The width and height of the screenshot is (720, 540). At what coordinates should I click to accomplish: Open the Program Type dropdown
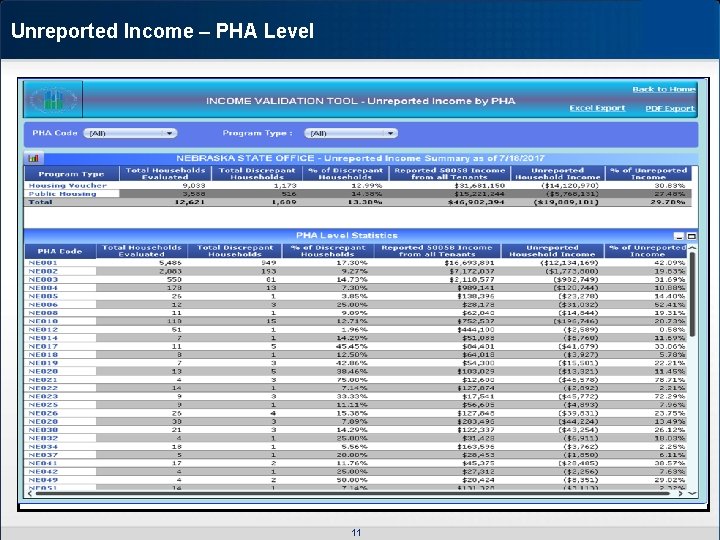pyautogui.click(x=351, y=133)
